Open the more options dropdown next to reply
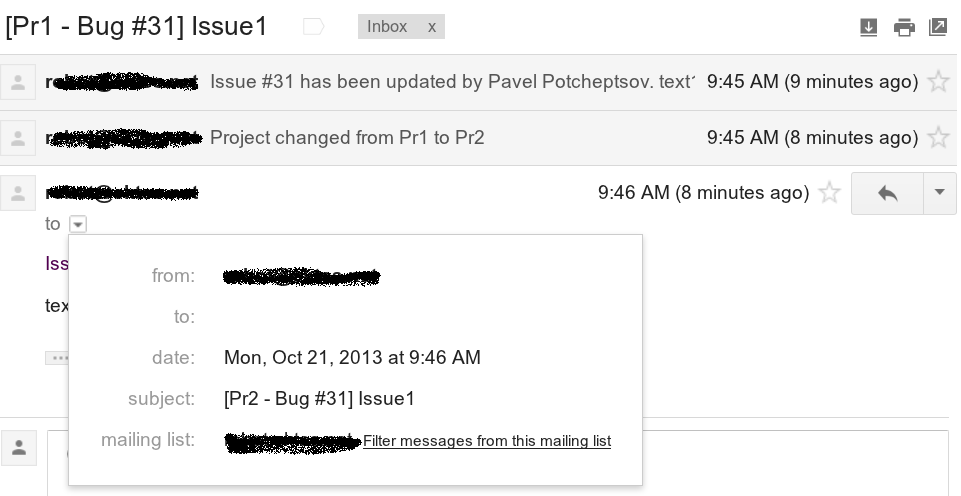The height and width of the screenshot is (496, 961). click(940, 193)
